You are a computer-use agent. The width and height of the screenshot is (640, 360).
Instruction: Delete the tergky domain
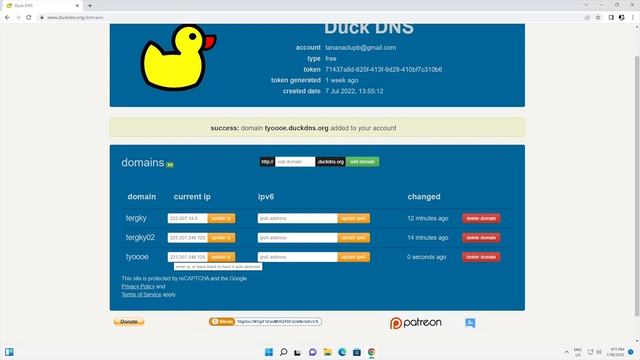tap(481, 218)
